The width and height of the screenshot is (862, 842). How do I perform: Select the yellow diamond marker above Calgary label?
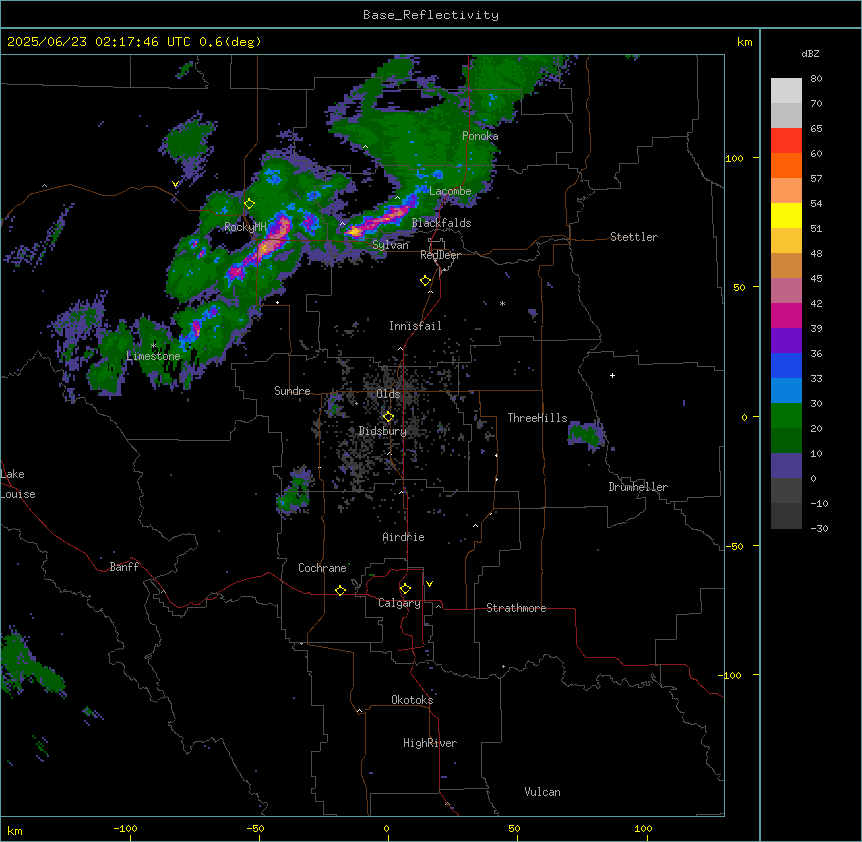pyautogui.click(x=405, y=589)
